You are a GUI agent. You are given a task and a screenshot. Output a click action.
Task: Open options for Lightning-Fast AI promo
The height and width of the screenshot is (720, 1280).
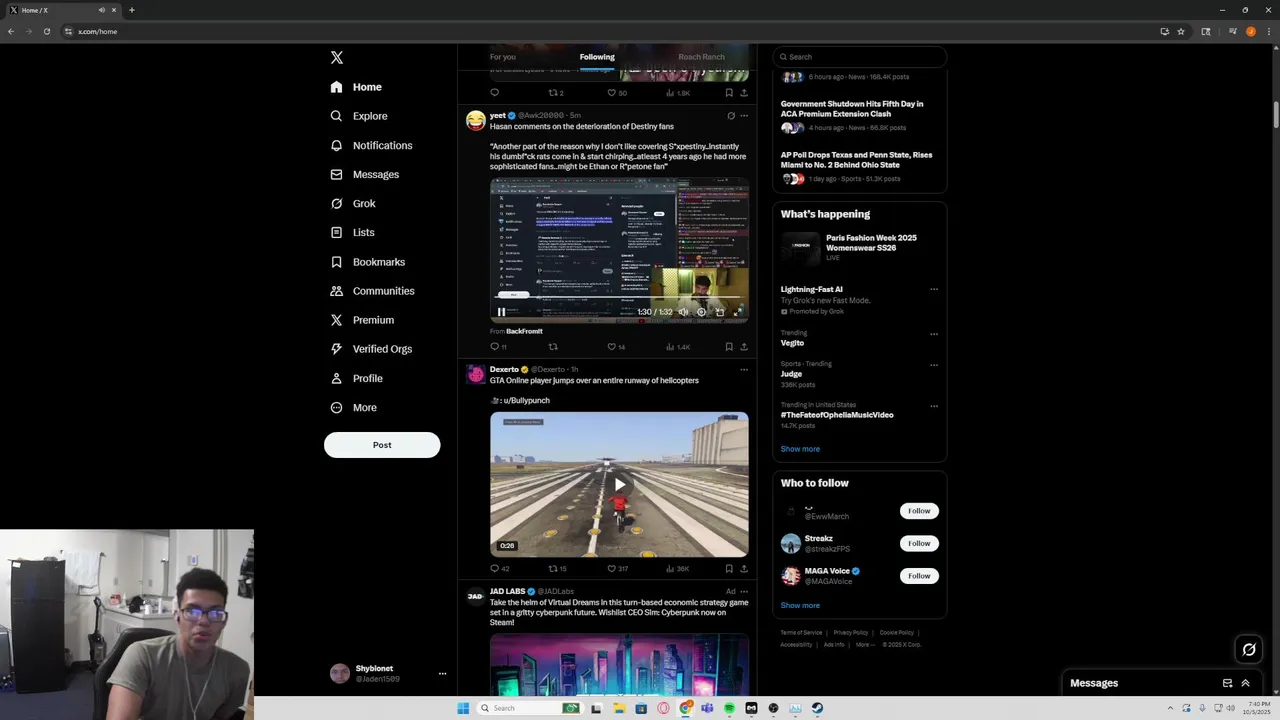(x=934, y=290)
